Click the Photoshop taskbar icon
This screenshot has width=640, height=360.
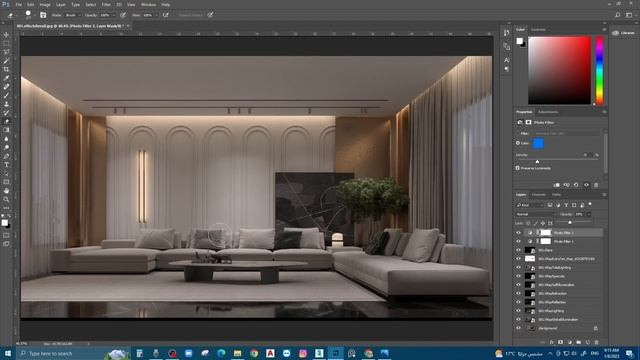coord(336,353)
